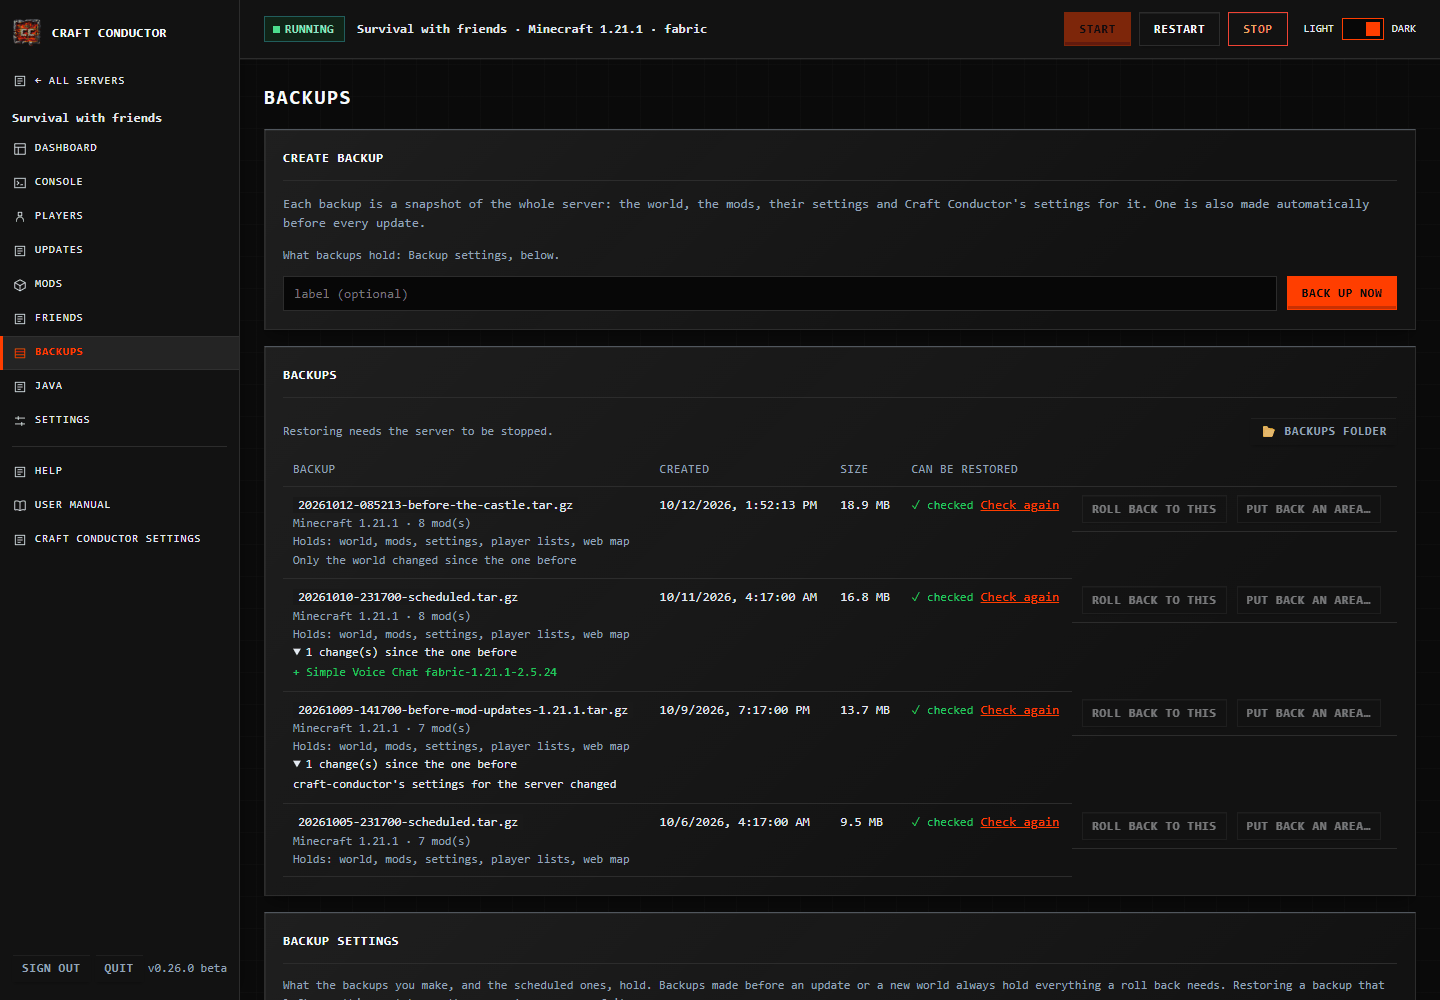Toggle the Light/Dark theme switch
This screenshot has width=1440, height=1000.
coord(1362,29)
